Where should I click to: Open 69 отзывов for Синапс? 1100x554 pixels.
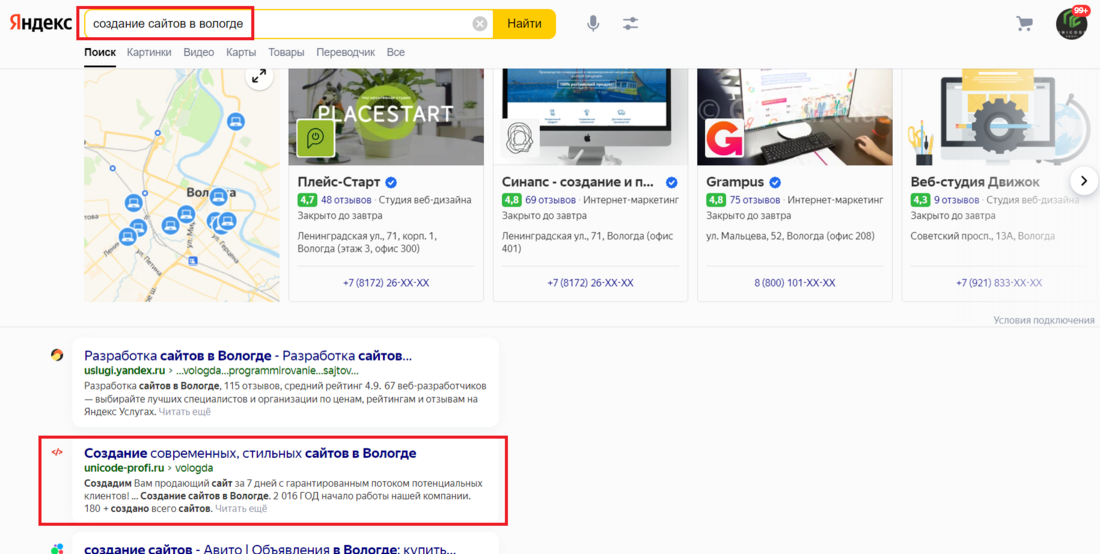(551, 201)
